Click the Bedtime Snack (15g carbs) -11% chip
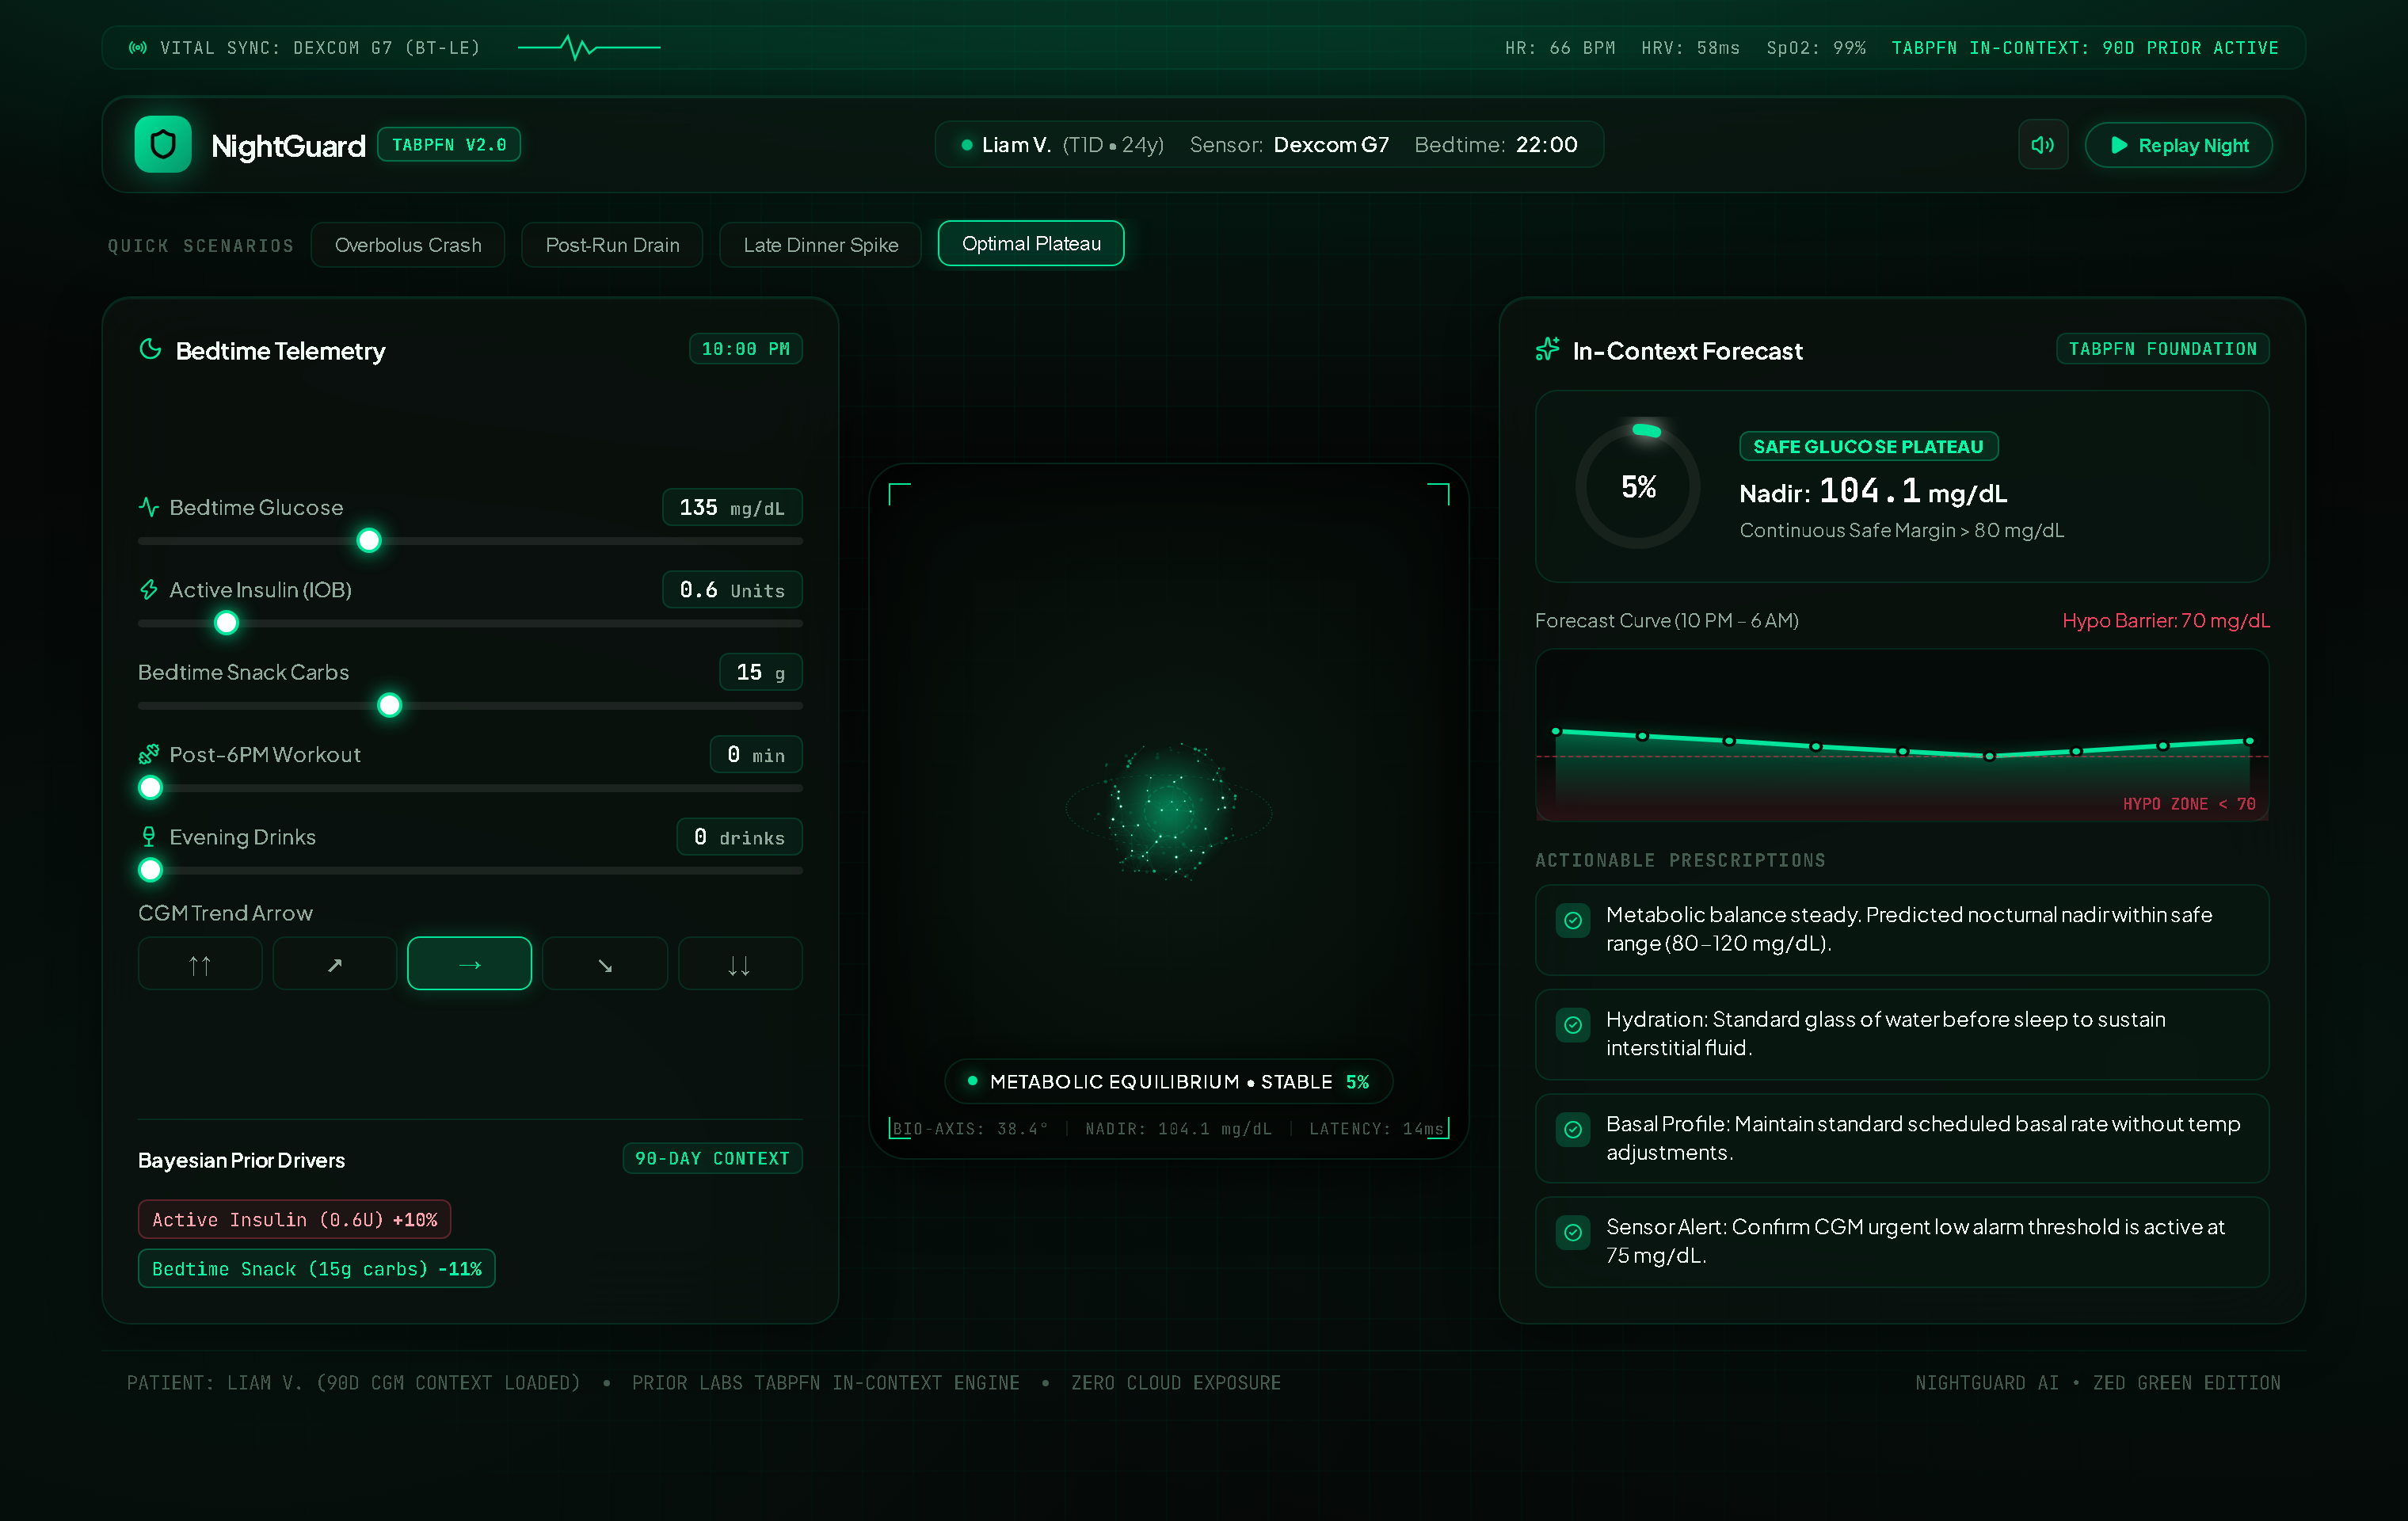Viewport: 2408px width, 1521px height. (316, 1269)
